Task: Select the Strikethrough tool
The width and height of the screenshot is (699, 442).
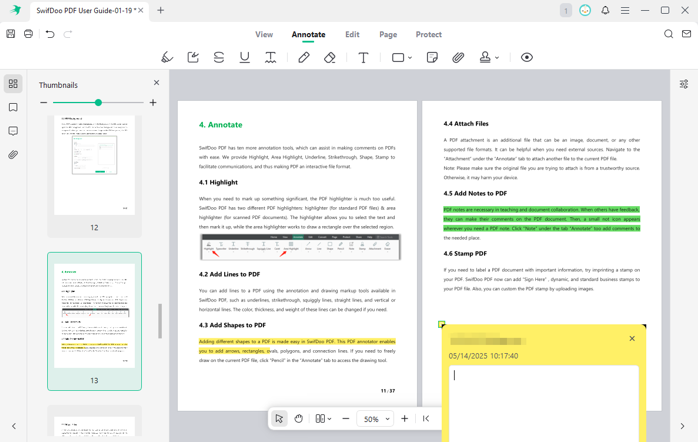Action: click(x=219, y=57)
